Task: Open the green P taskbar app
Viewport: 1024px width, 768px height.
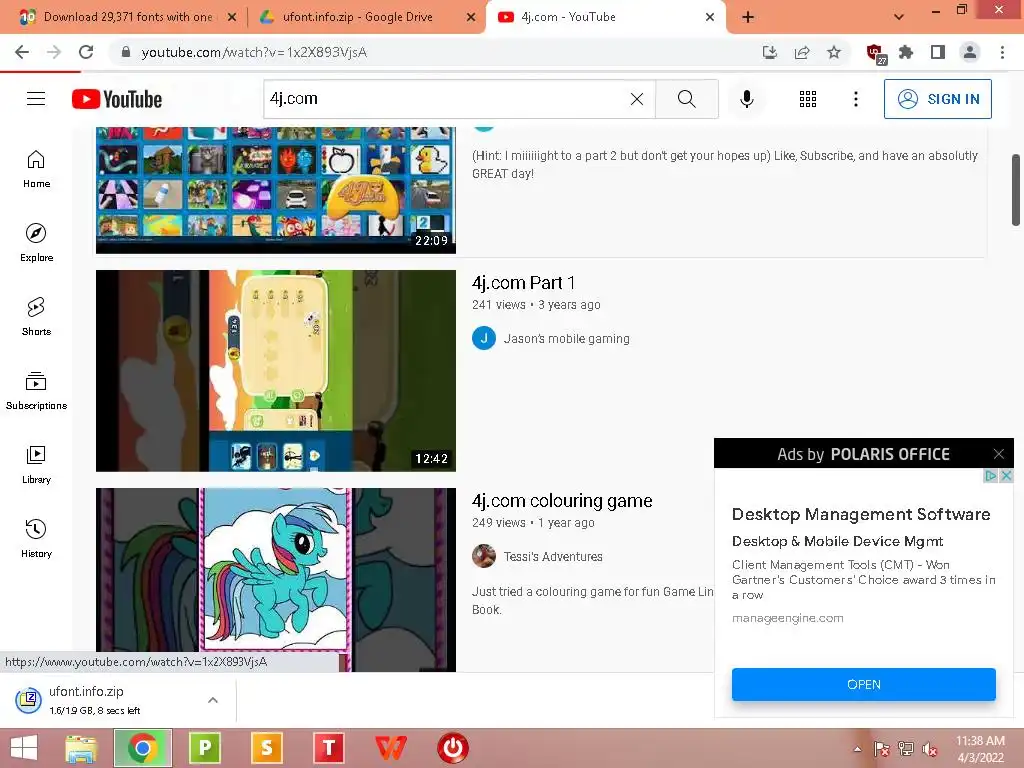Action: tap(205, 748)
